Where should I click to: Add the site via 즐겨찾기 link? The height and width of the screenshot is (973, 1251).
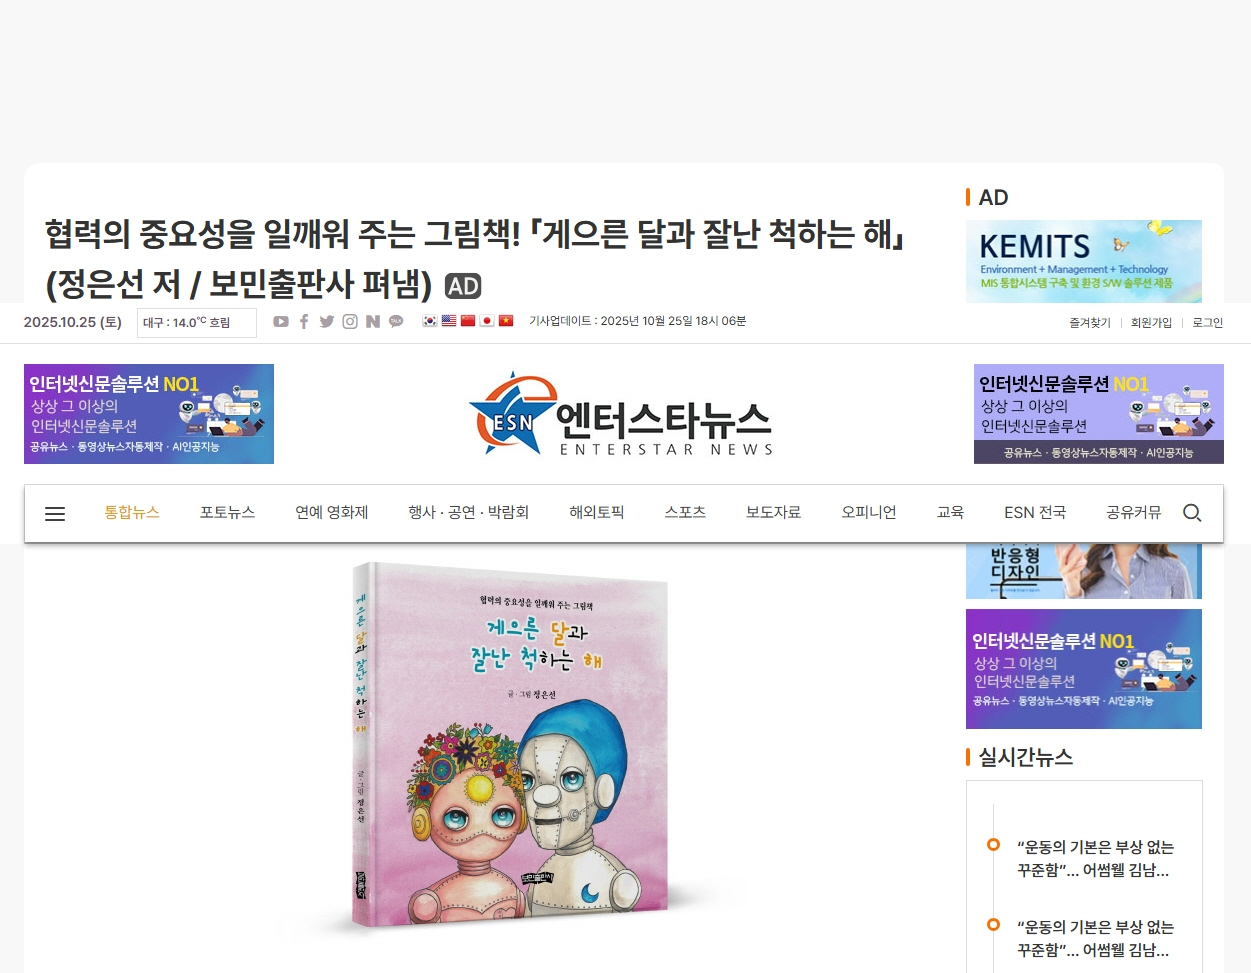[1090, 323]
